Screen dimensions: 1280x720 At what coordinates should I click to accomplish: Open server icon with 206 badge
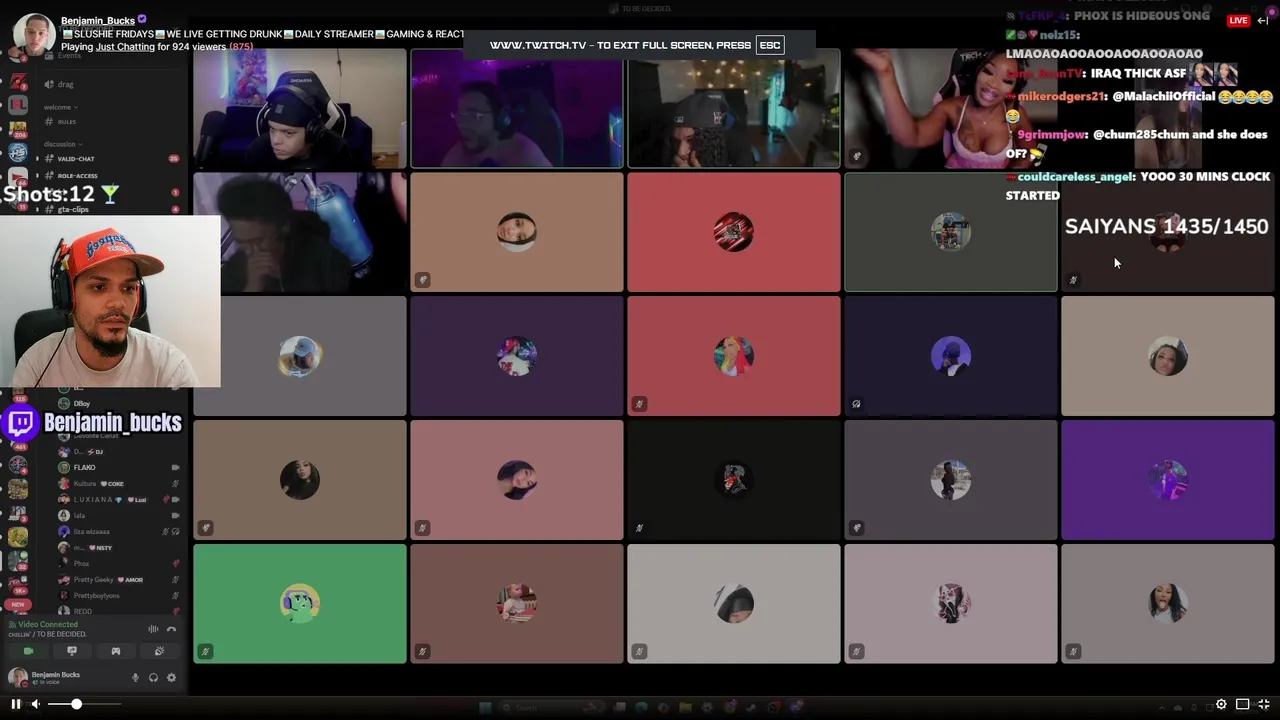click(x=18, y=128)
